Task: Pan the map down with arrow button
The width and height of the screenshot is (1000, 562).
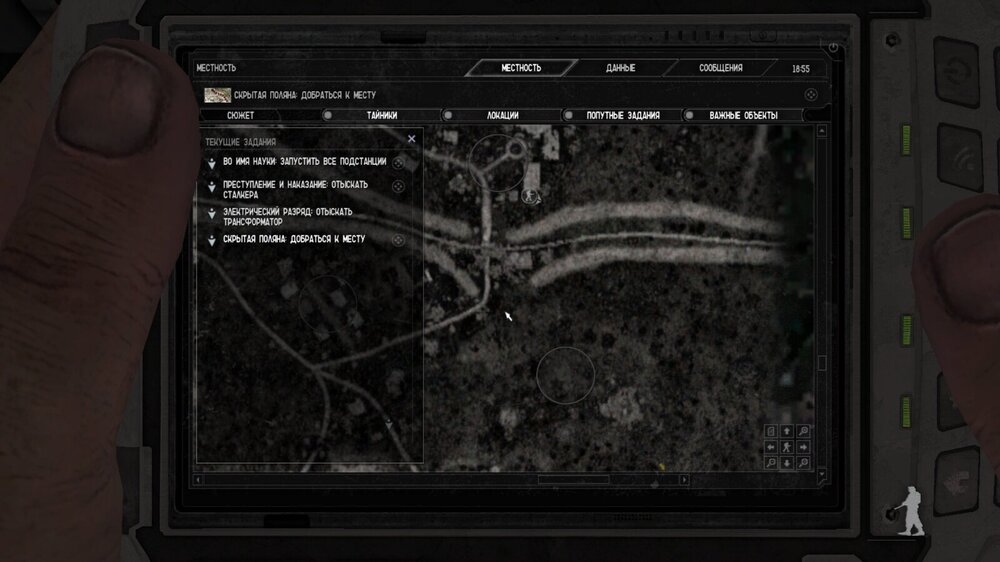Action: [787, 463]
